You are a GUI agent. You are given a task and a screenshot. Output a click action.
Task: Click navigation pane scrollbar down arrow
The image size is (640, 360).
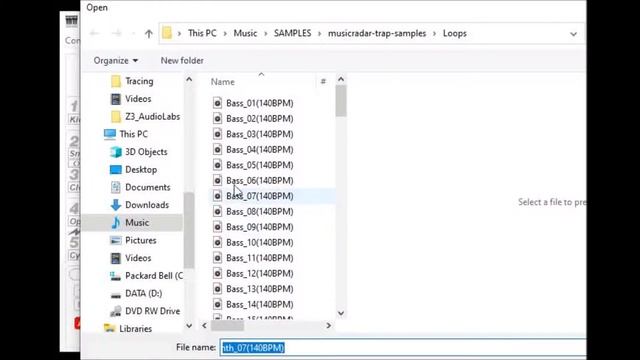point(189,326)
